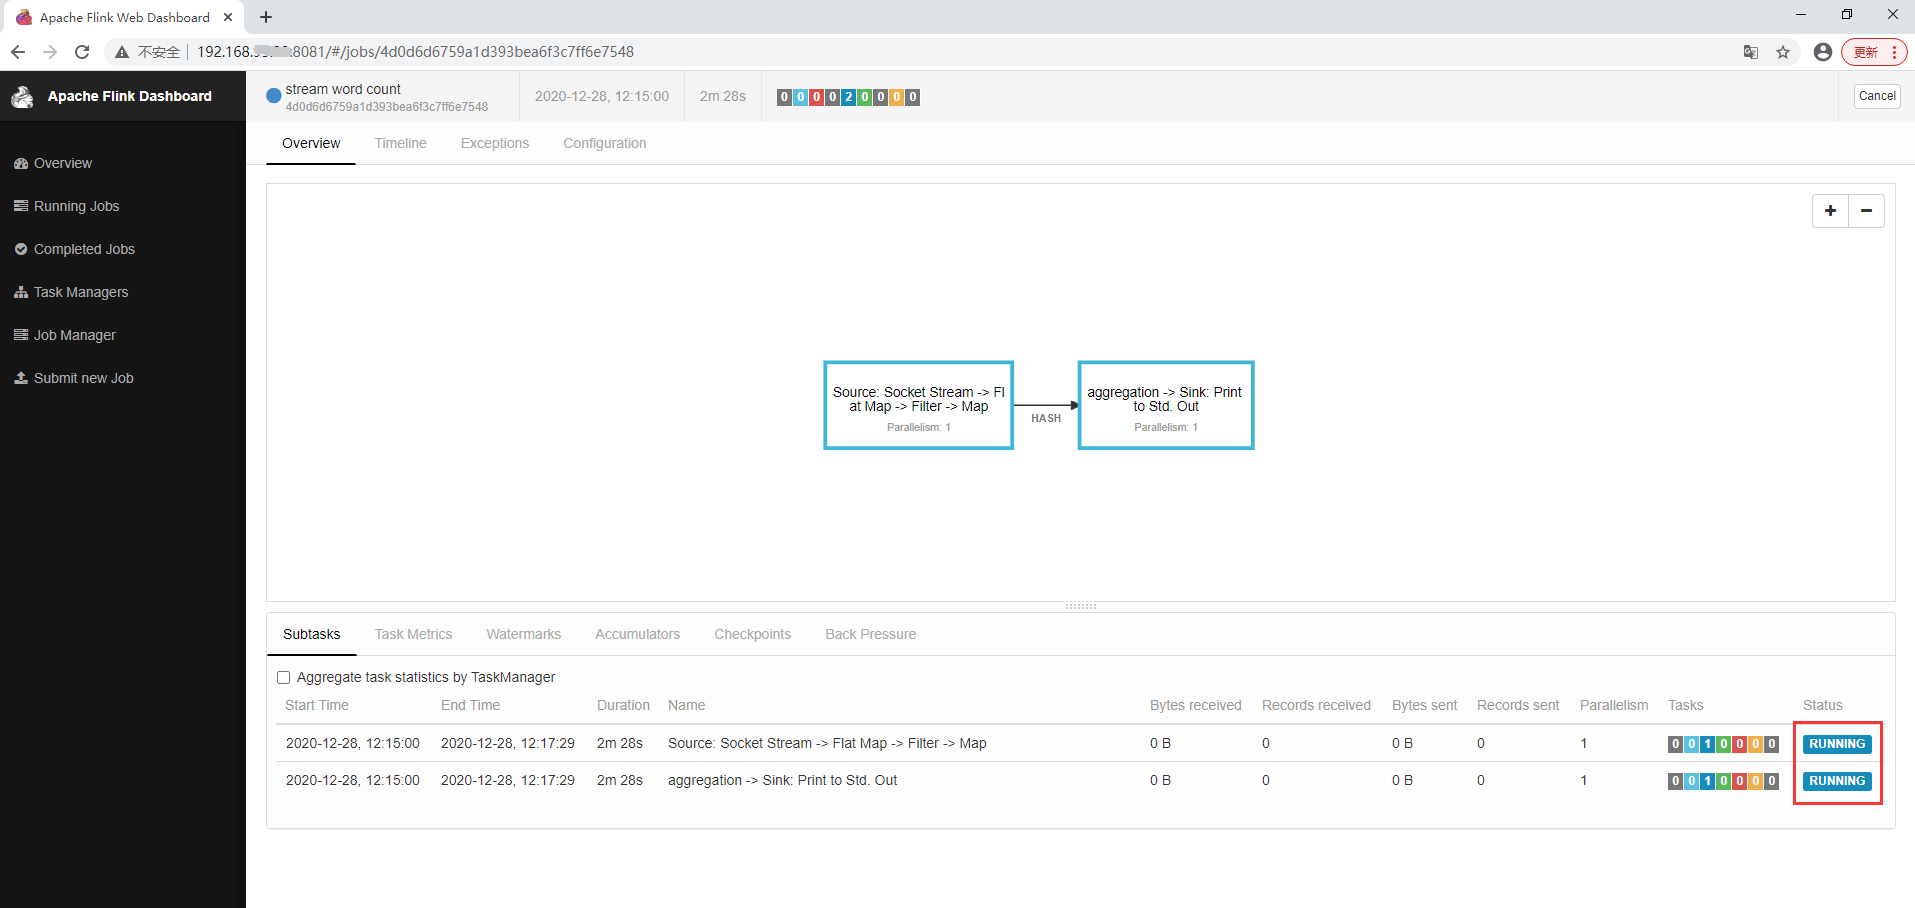Open the browser profile avatar icon
This screenshot has height=908, width=1915.
tap(1822, 52)
